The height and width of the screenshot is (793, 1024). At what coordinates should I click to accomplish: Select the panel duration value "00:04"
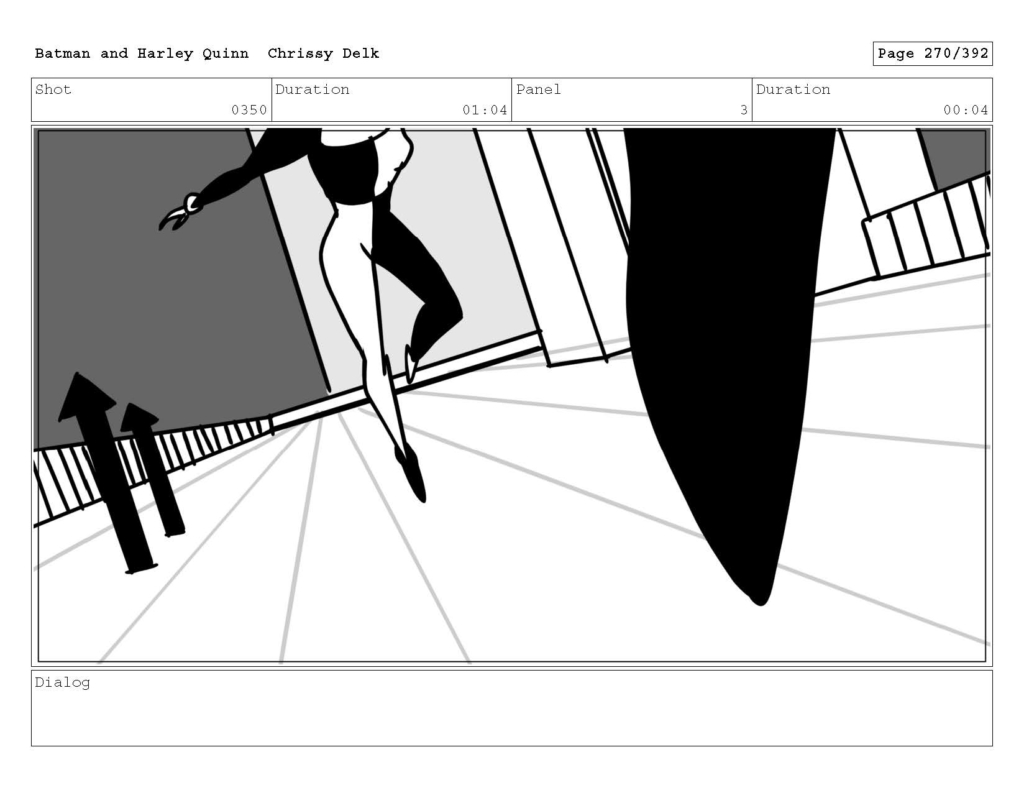[965, 110]
